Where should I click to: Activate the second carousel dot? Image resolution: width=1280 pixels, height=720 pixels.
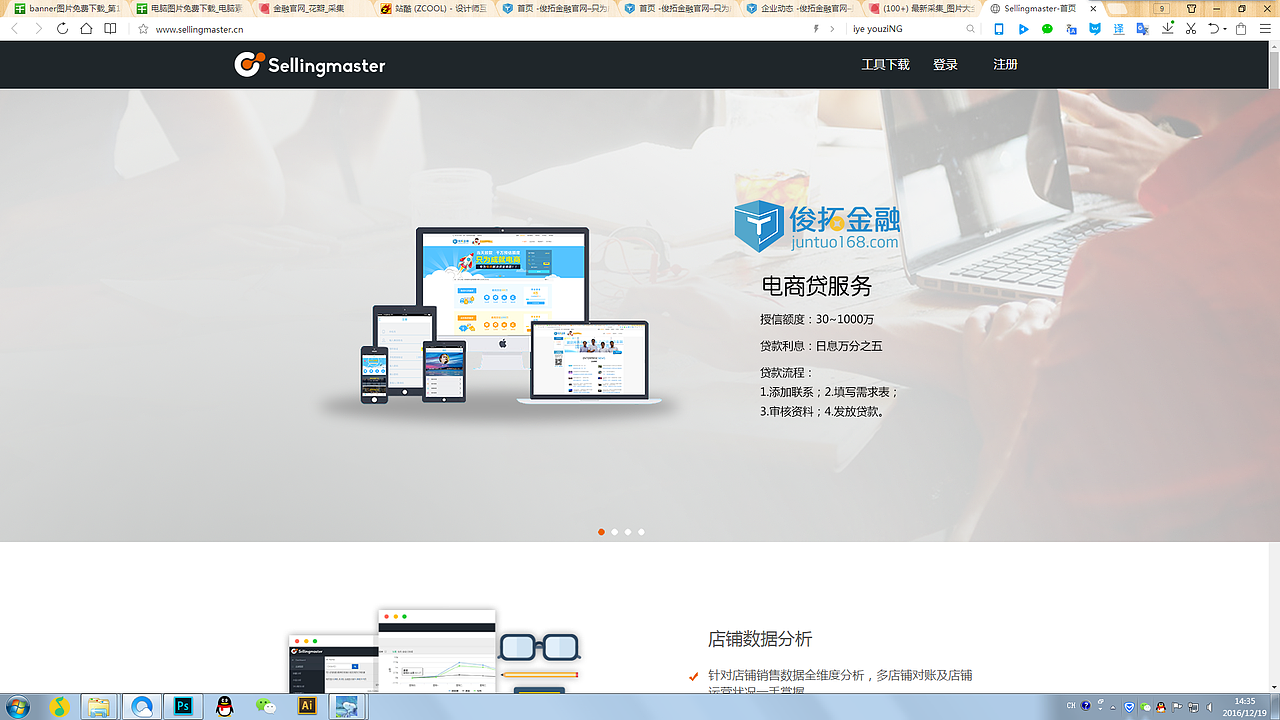[614, 532]
